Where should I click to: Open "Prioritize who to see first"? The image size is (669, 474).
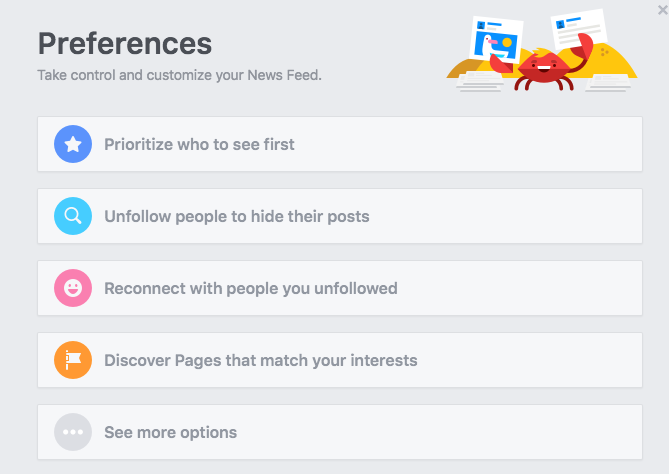[199, 144]
